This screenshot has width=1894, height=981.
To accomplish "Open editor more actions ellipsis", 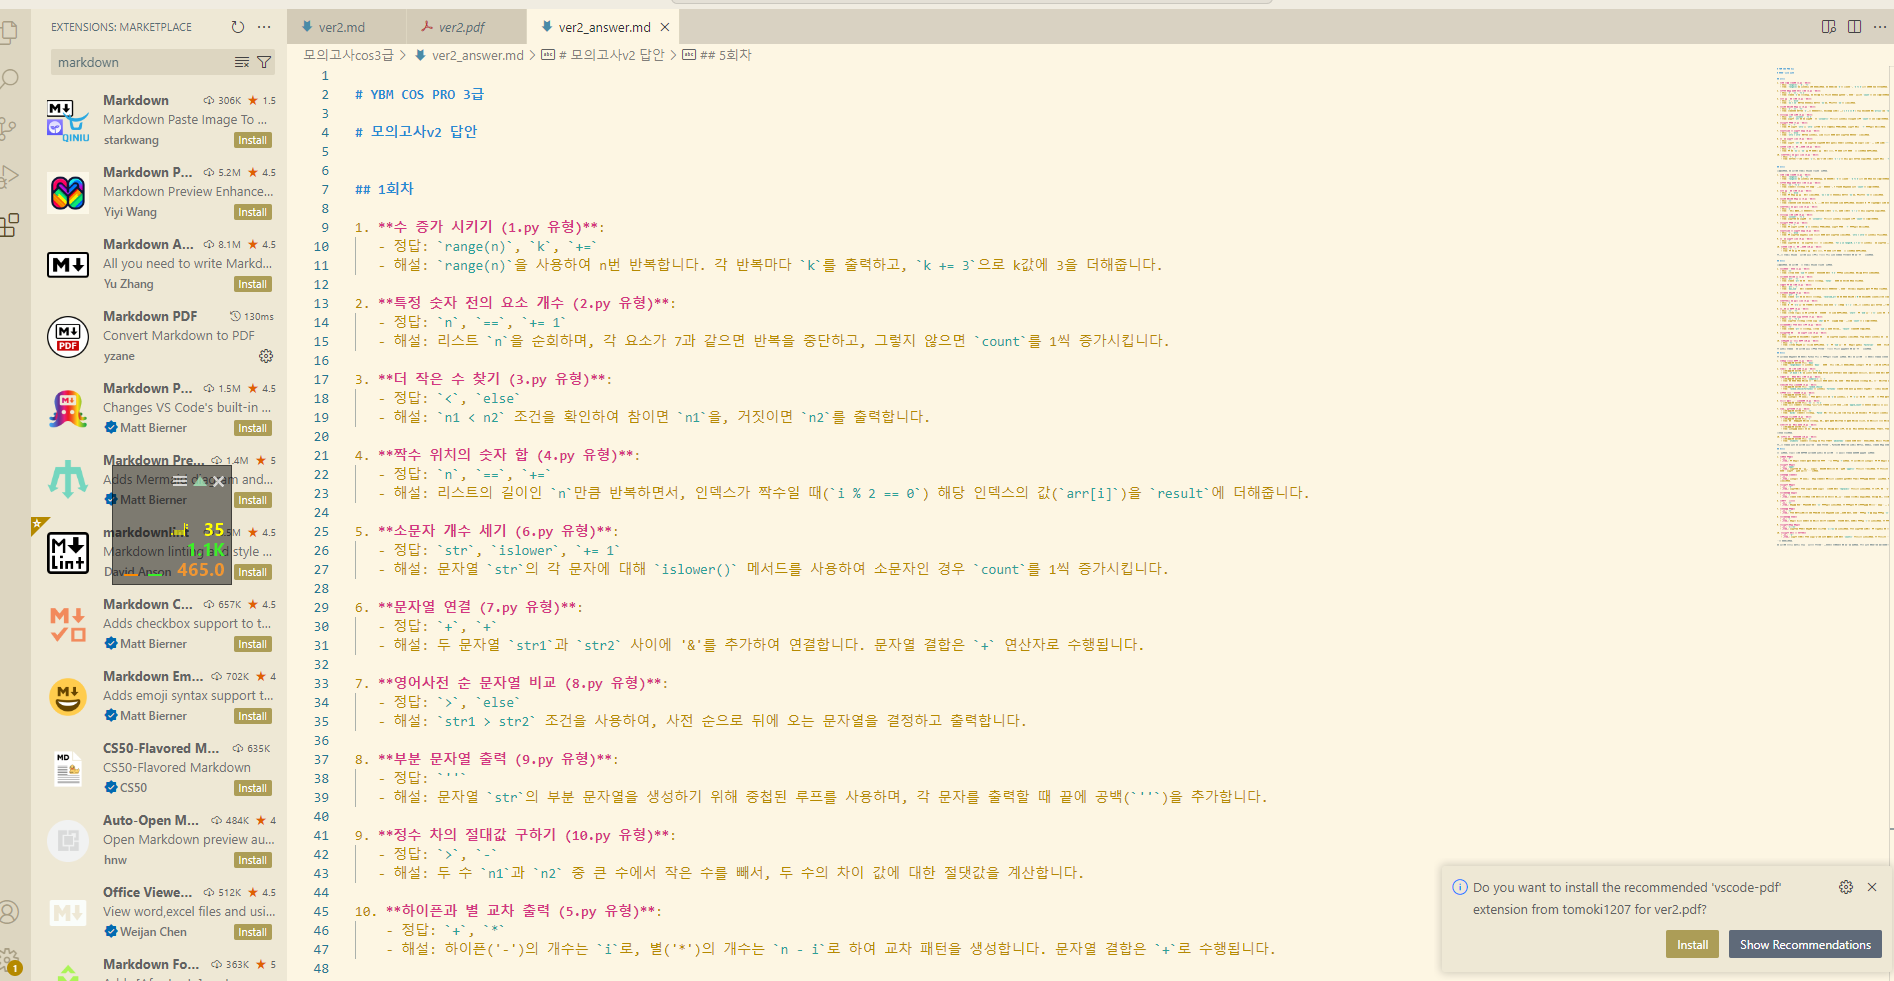I will pos(1879,27).
